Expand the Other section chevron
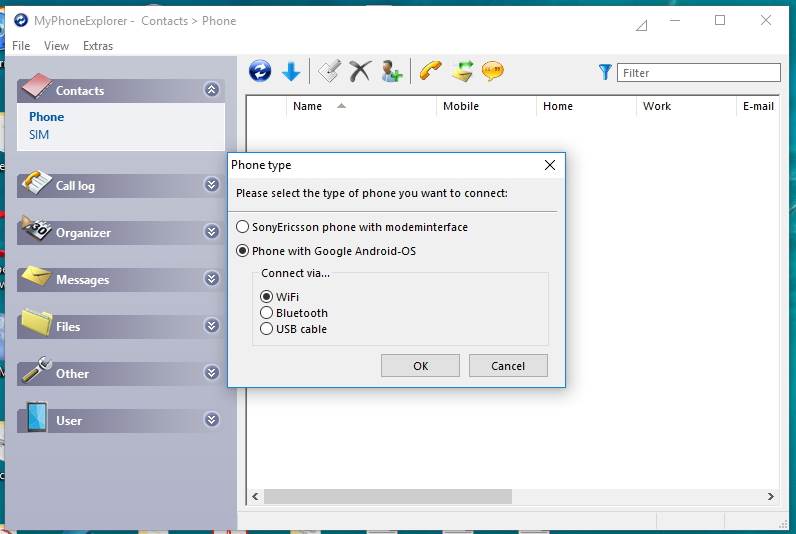This screenshot has width=796, height=534. [212, 373]
